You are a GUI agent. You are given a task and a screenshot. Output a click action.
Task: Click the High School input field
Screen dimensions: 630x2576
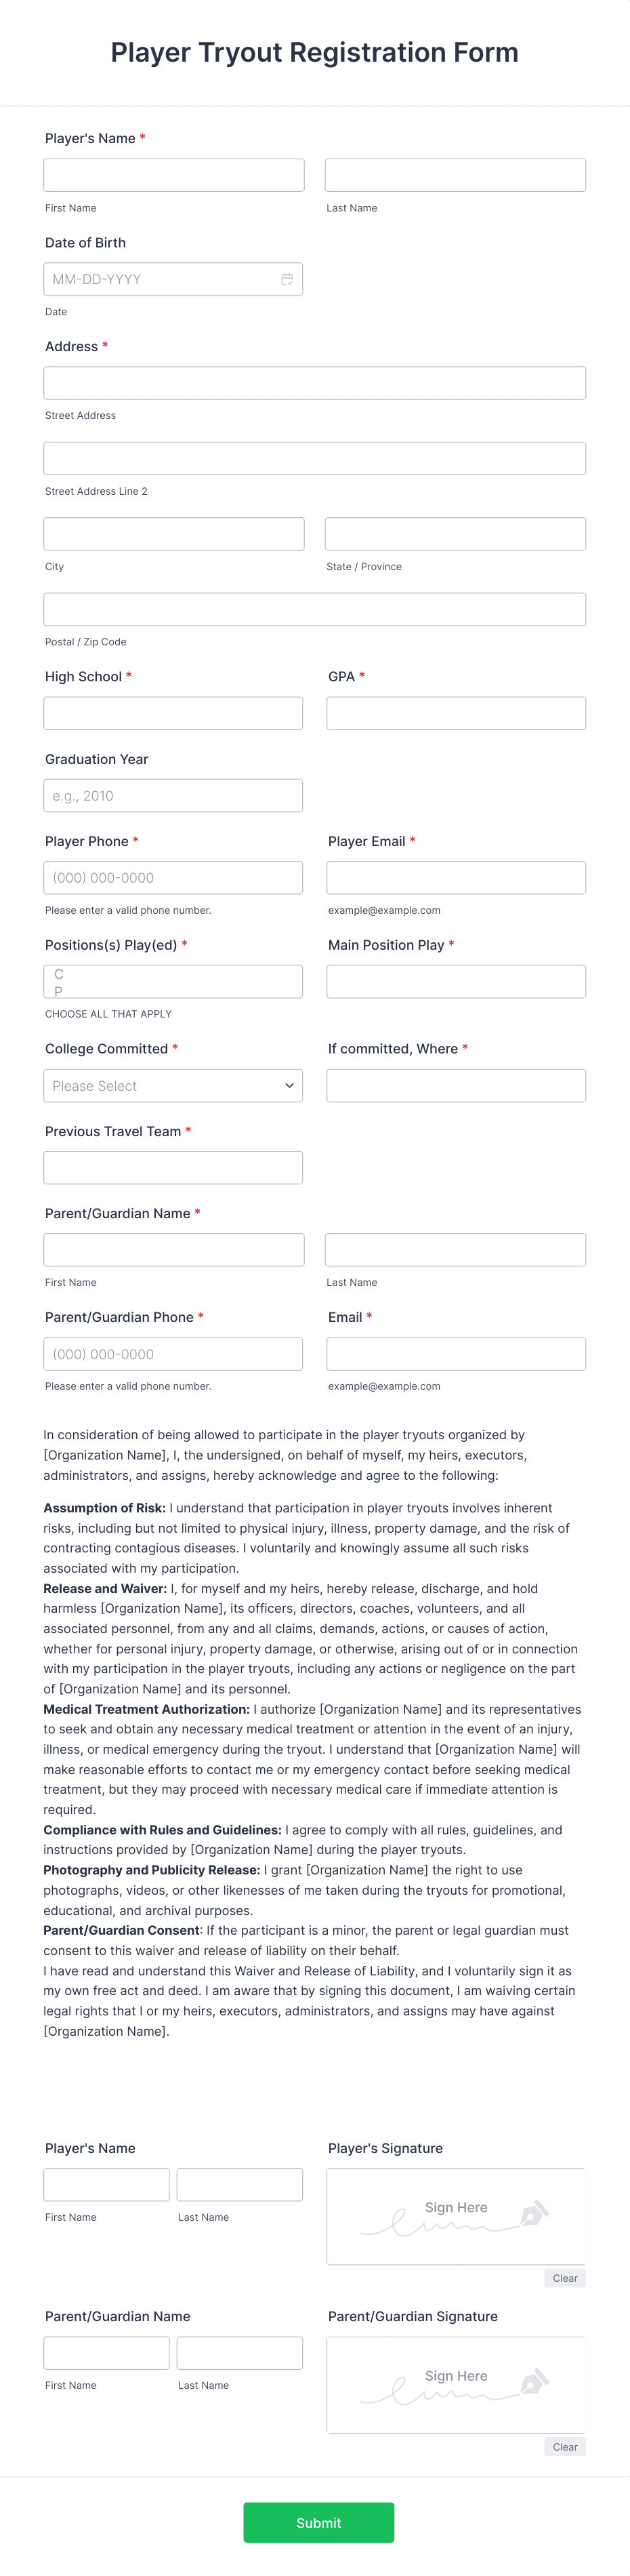(173, 713)
